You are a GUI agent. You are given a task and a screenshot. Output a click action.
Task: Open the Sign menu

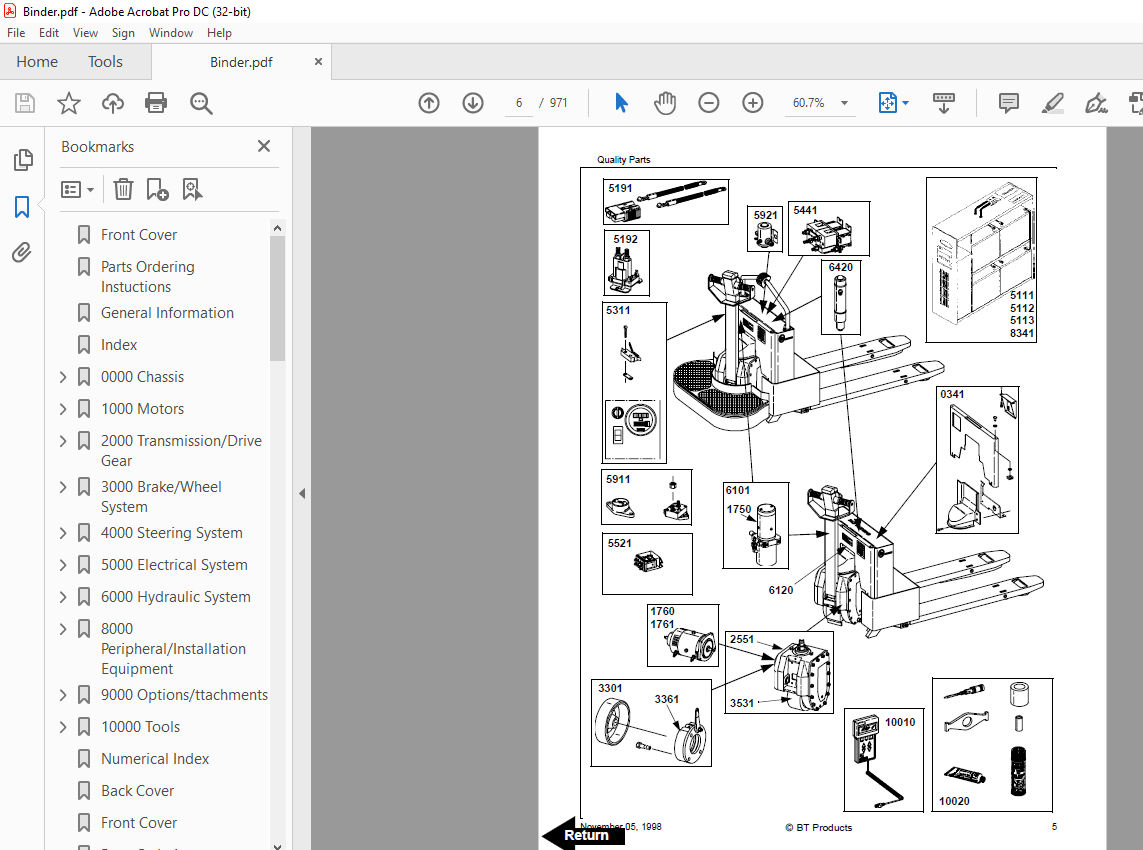click(123, 33)
